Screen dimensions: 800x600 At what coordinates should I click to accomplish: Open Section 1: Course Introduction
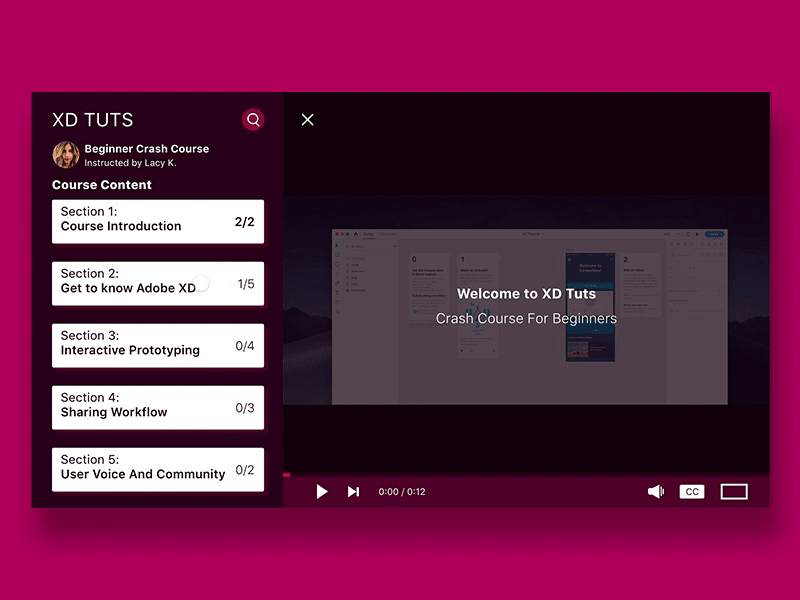[157, 220]
